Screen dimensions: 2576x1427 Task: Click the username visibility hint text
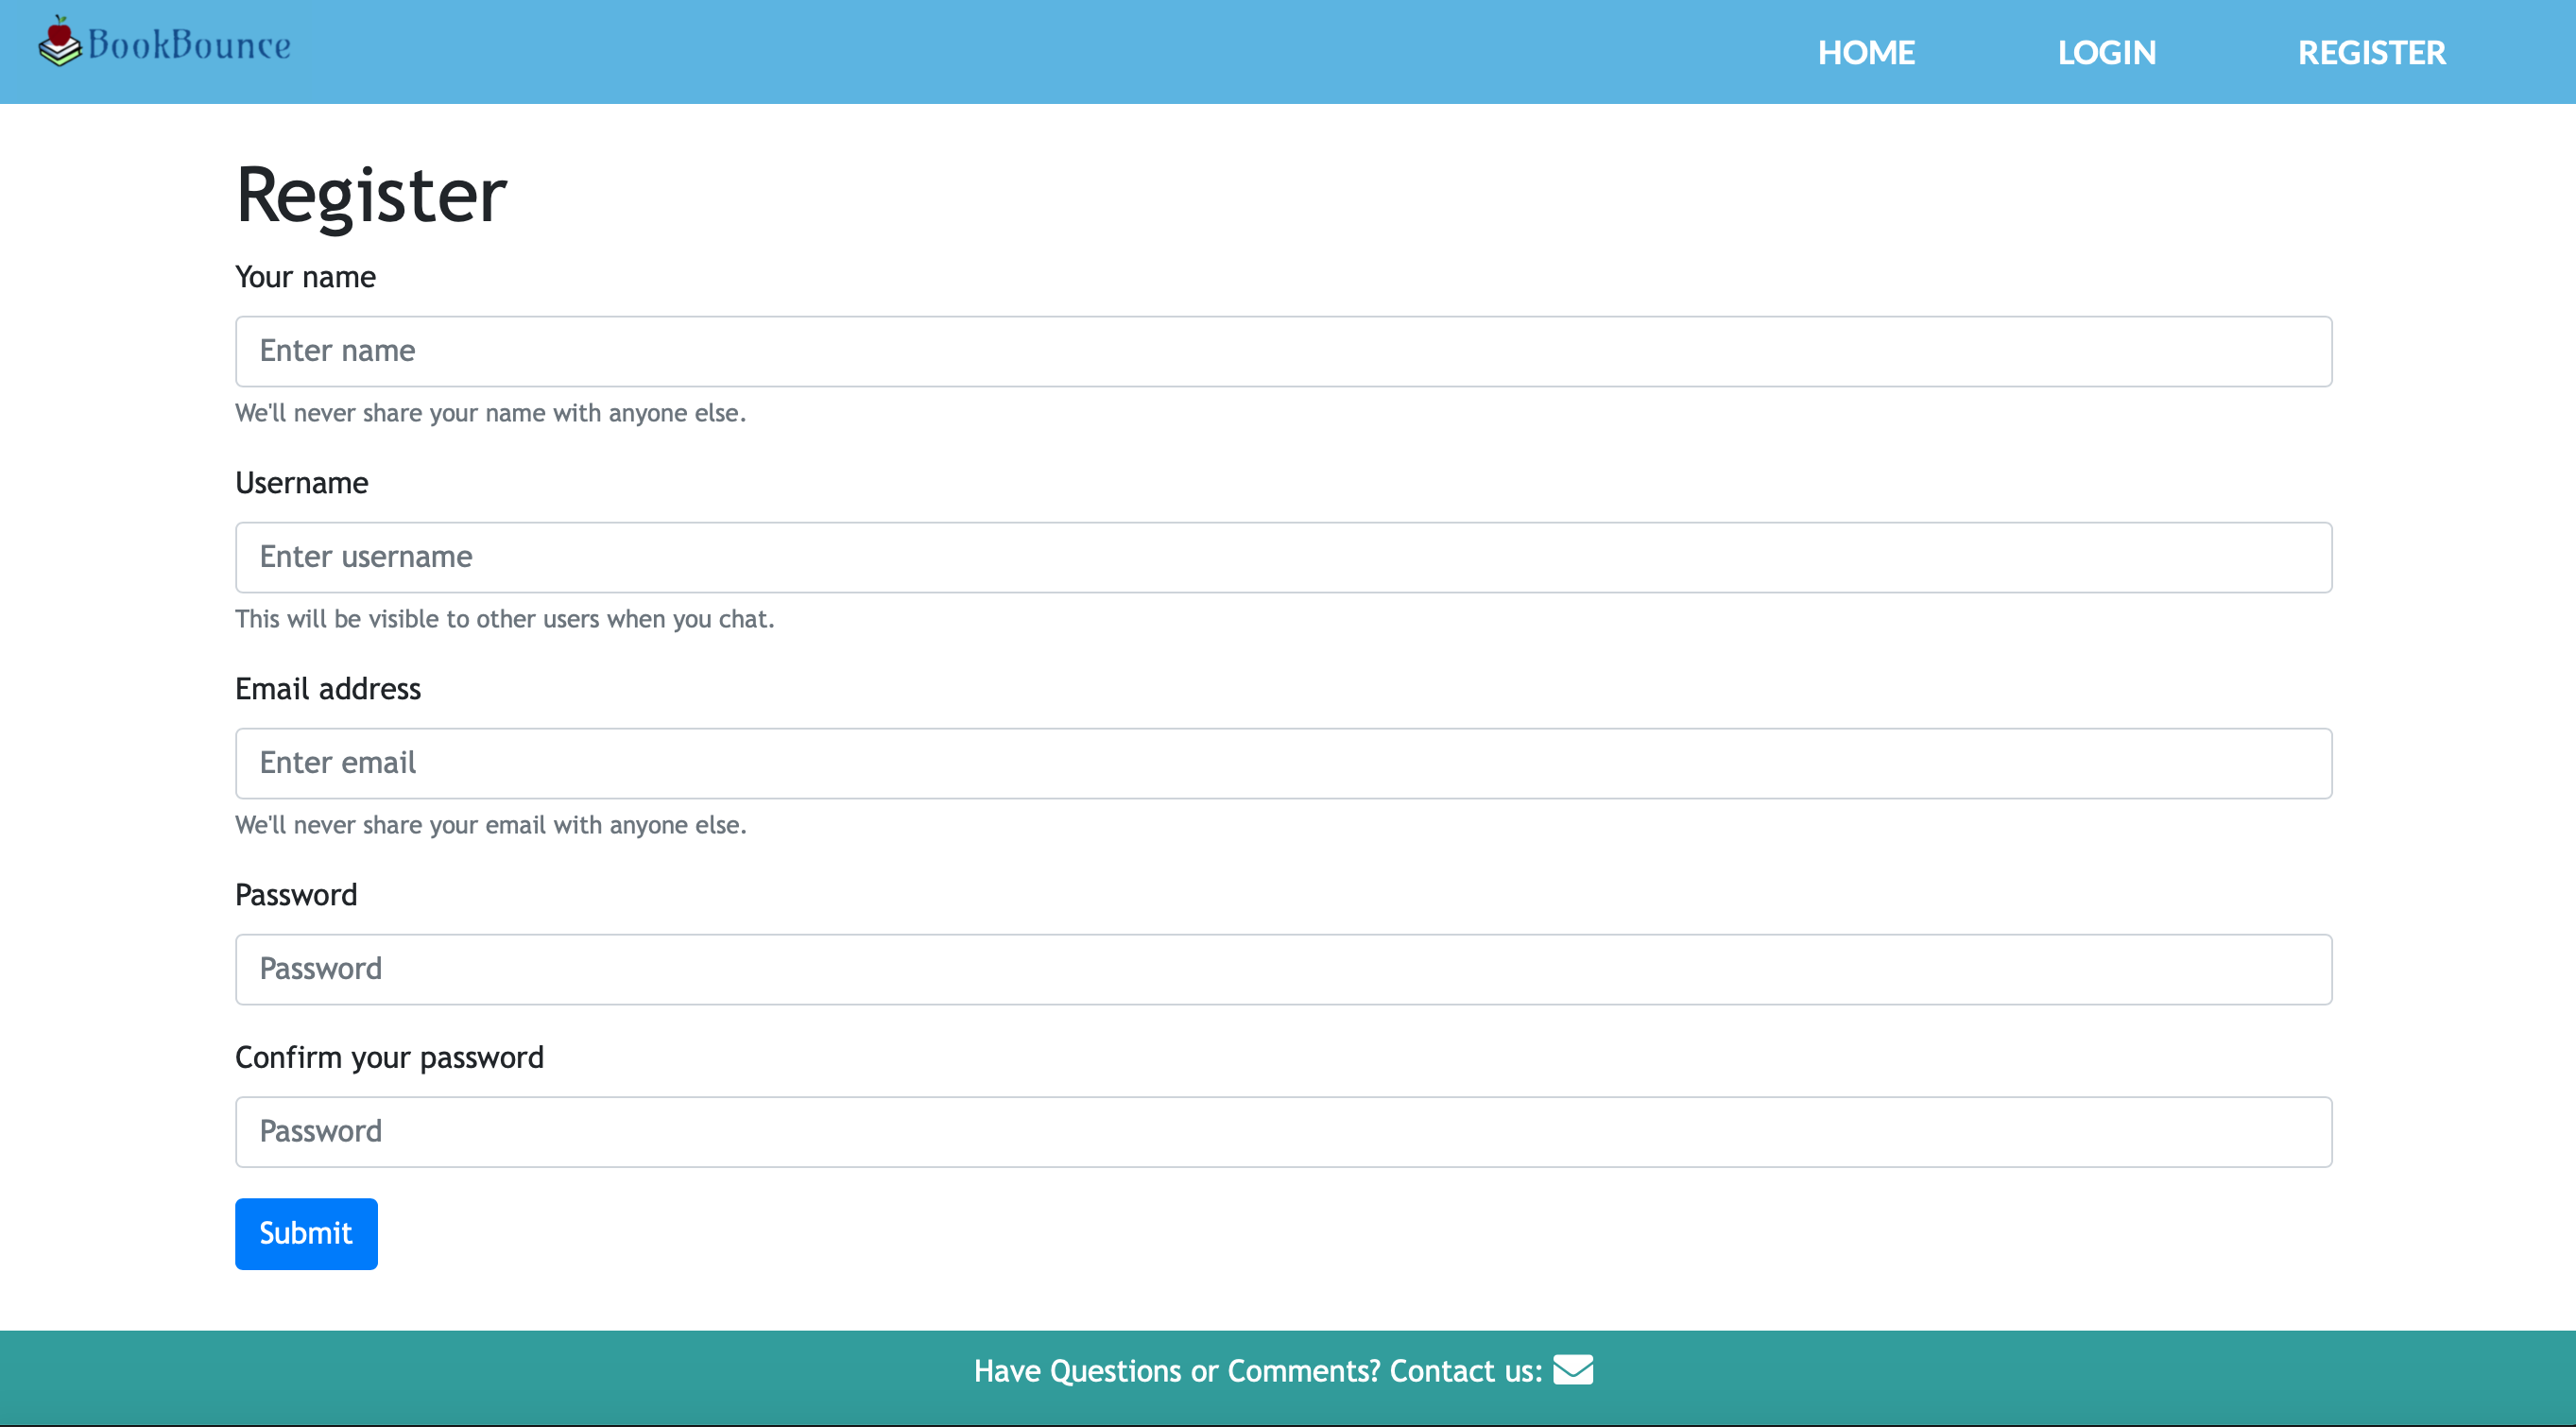(504, 619)
